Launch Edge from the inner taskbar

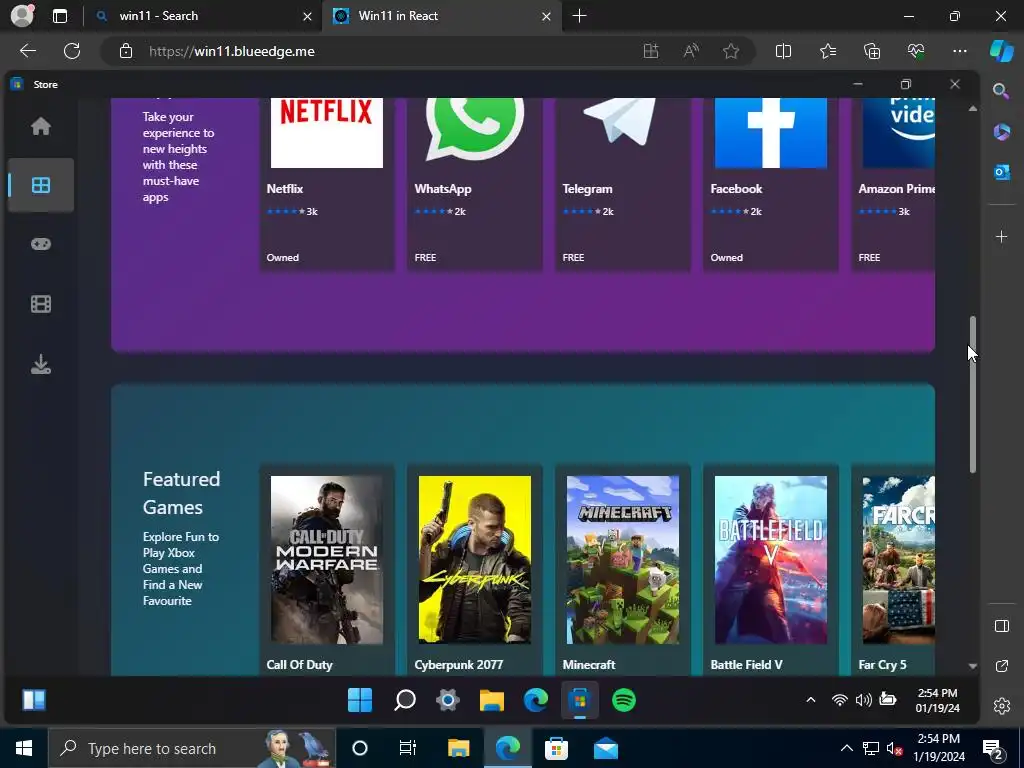536,700
